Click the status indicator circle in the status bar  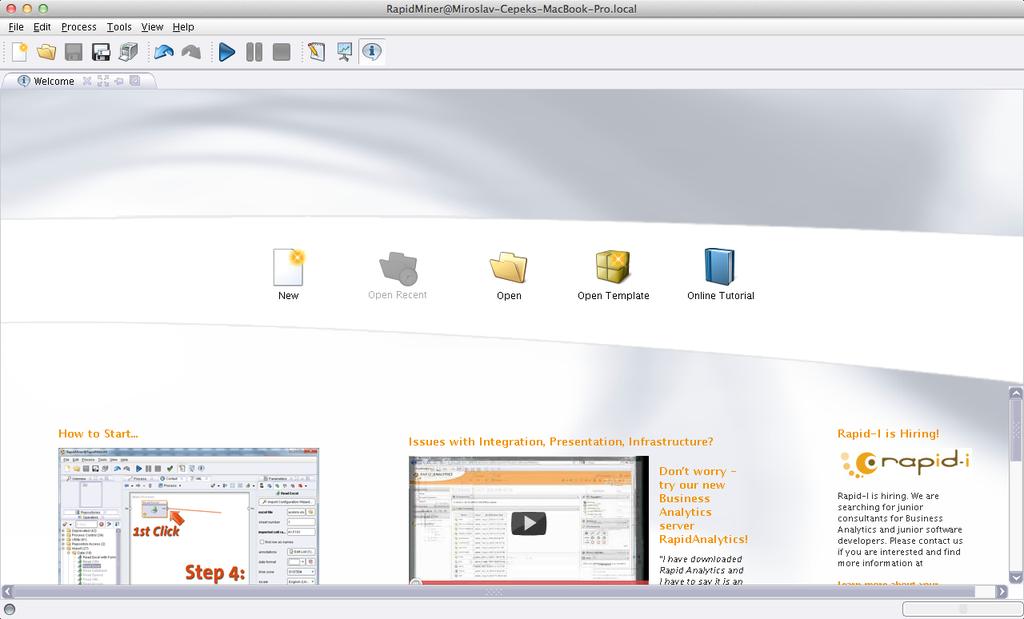9,609
